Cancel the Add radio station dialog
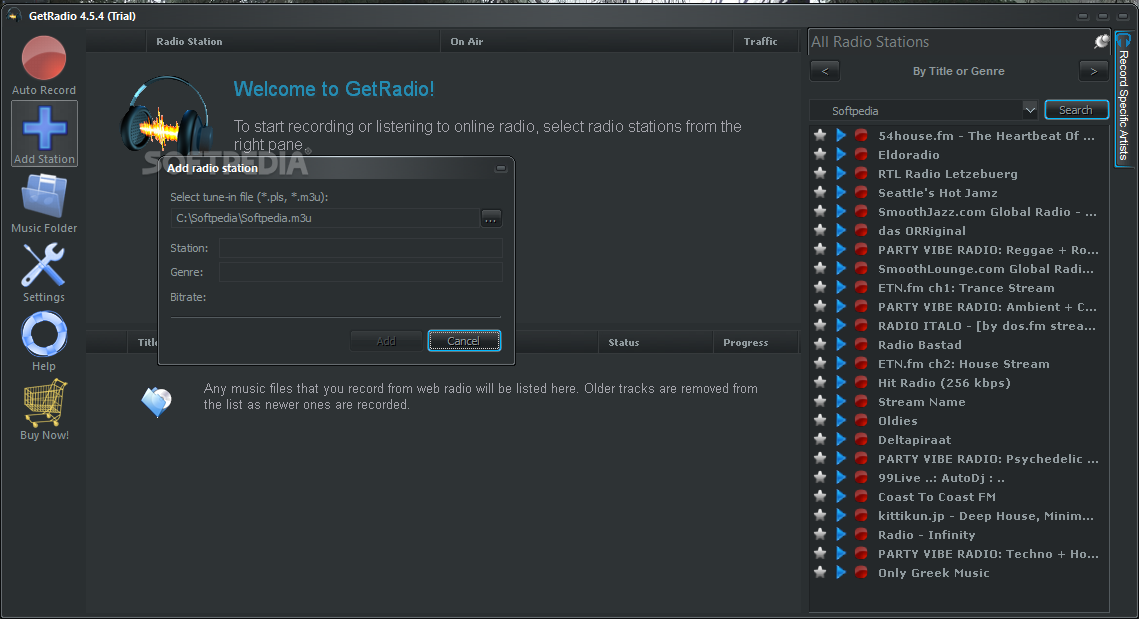1139x619 pixels. pyautogui.click(x=463, y=341)
